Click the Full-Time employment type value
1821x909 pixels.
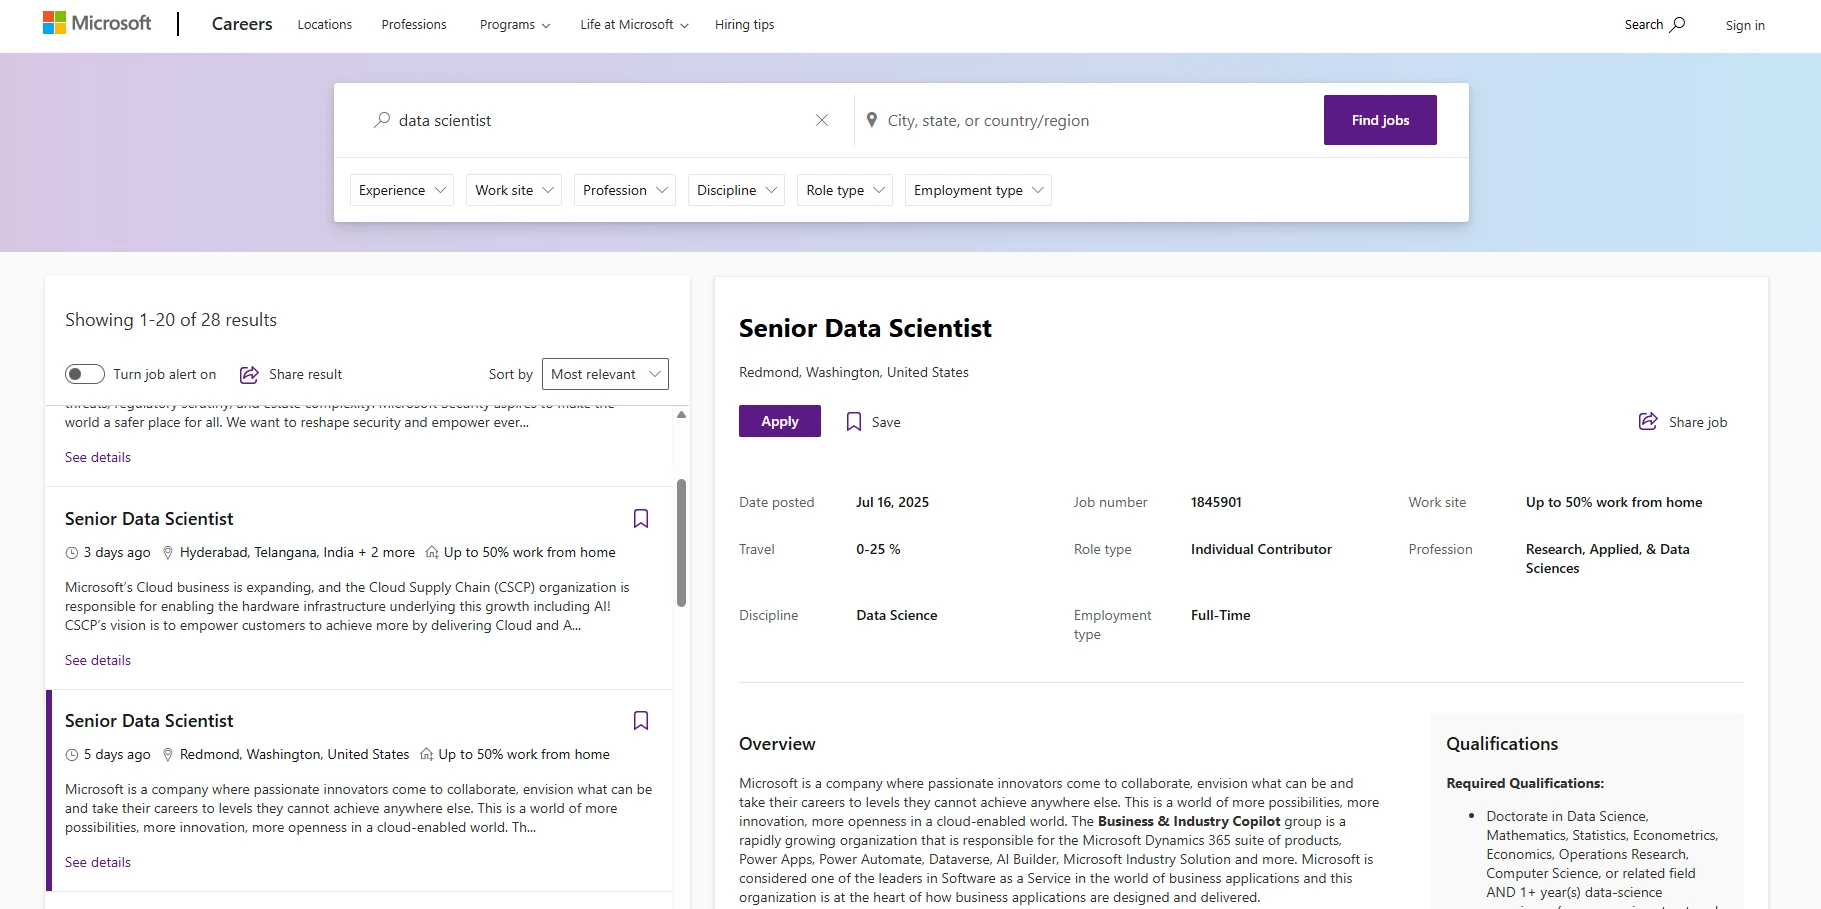[x=1220, y=615]
